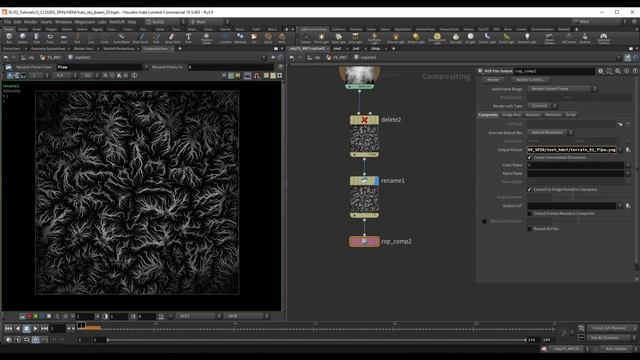The image size is (640, 360).
Task: Toggle Convert to Image Format's Colorspace checkbox
Action: 530,189
